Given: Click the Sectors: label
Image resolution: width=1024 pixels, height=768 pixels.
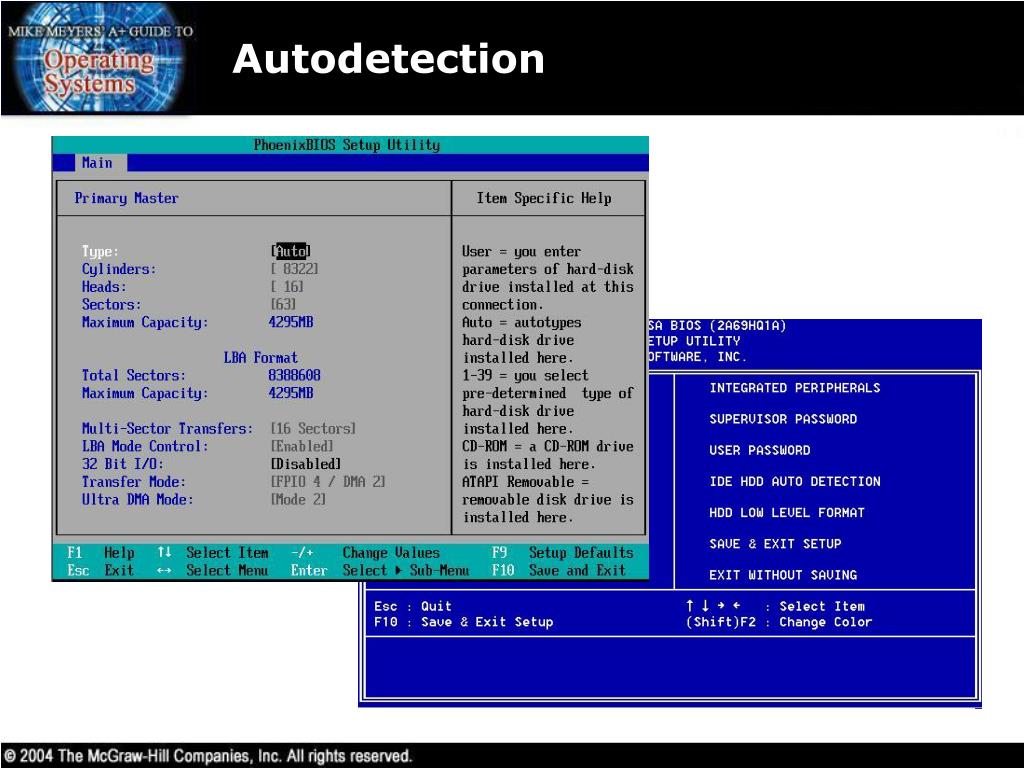Looking at the screenshot, I should [x=112, y=304].
